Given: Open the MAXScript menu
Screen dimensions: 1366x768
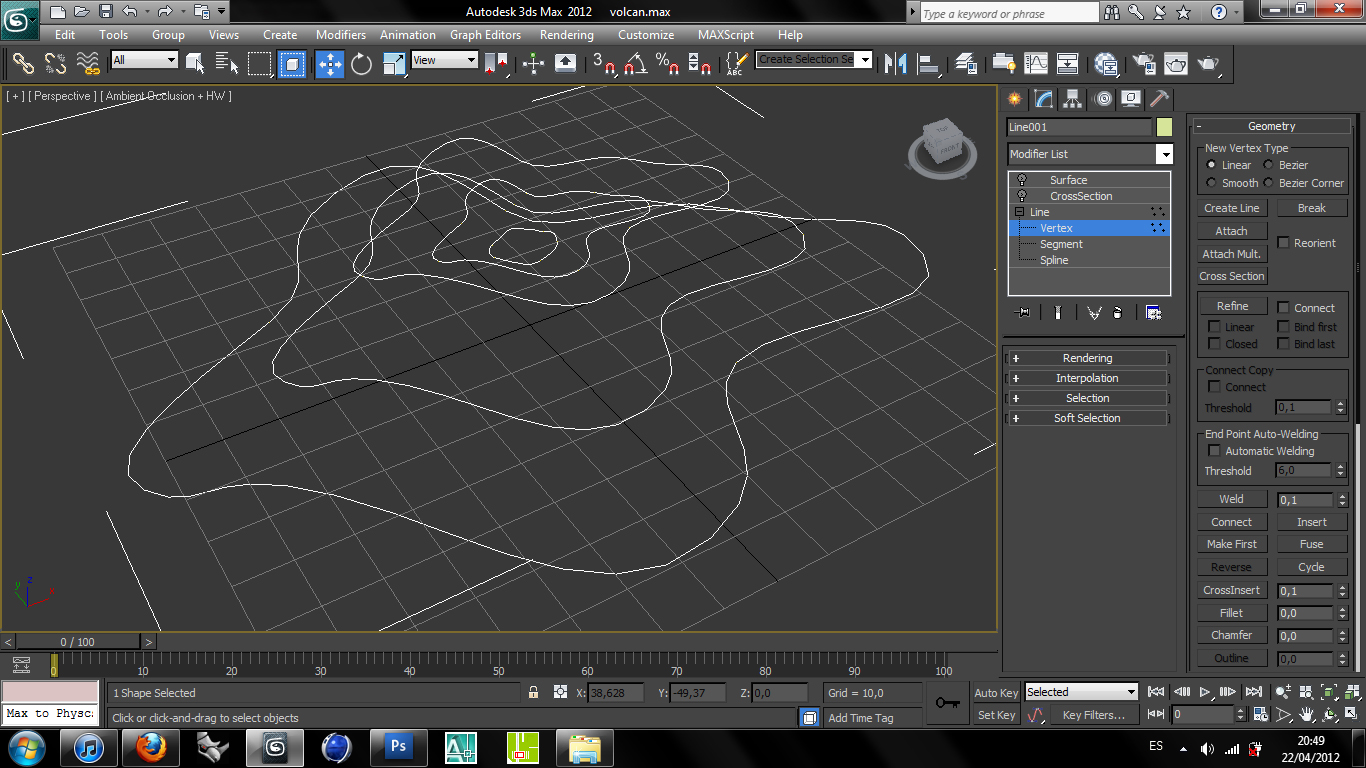Looking at the screenshot, I should click(725, 34).
